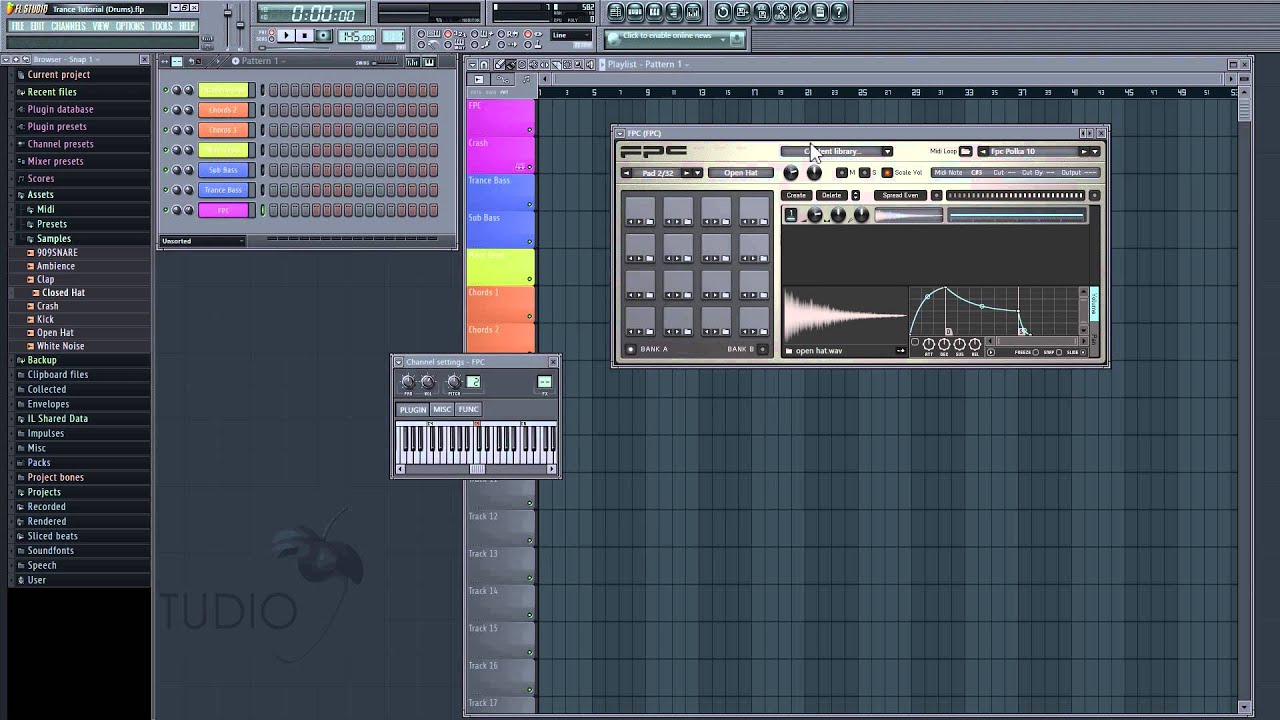Image resolution: width=1280 pixels, height=720 pixels.
Task: Select the Sub Bass channel button
Action: tap(223, 170)
